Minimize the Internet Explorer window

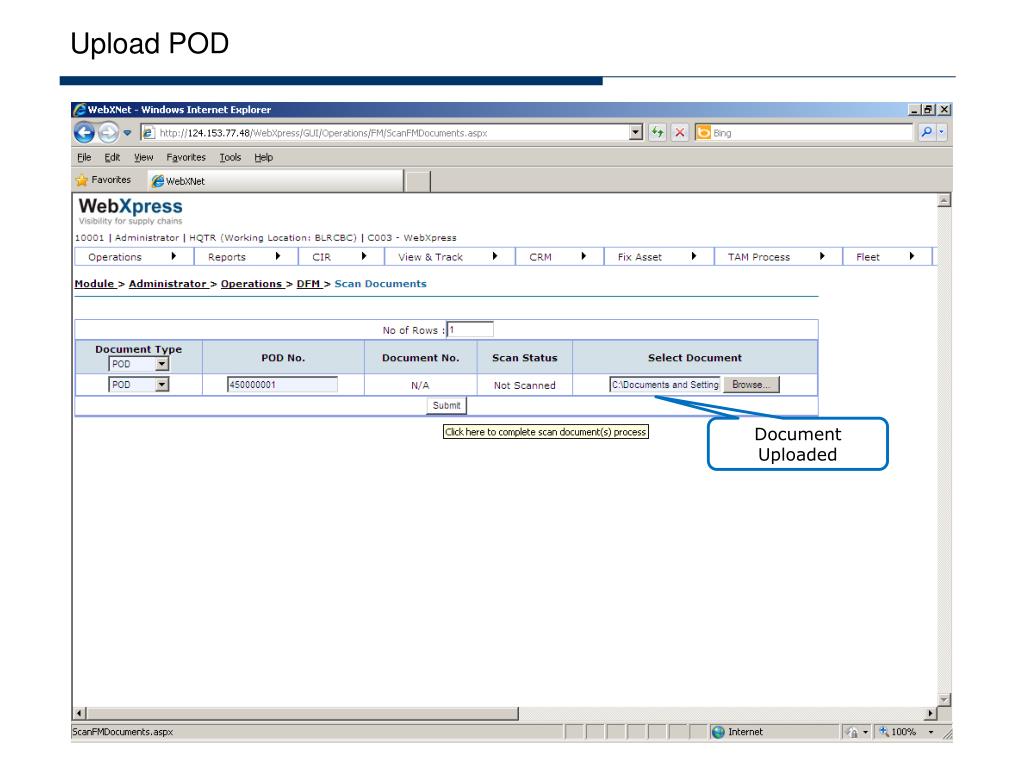coord(914,110)
